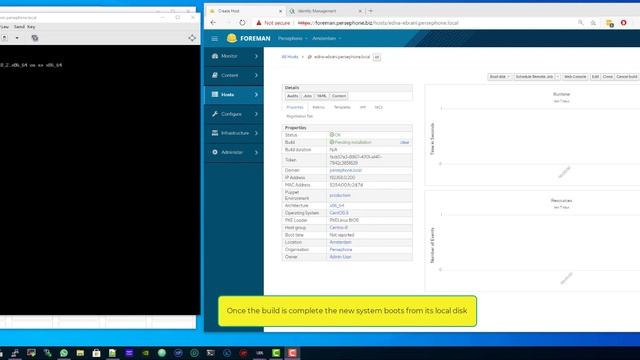This screenshot has width=640, height=360.
Task: Expand the Hosts menu chevron
Action: 256,94
